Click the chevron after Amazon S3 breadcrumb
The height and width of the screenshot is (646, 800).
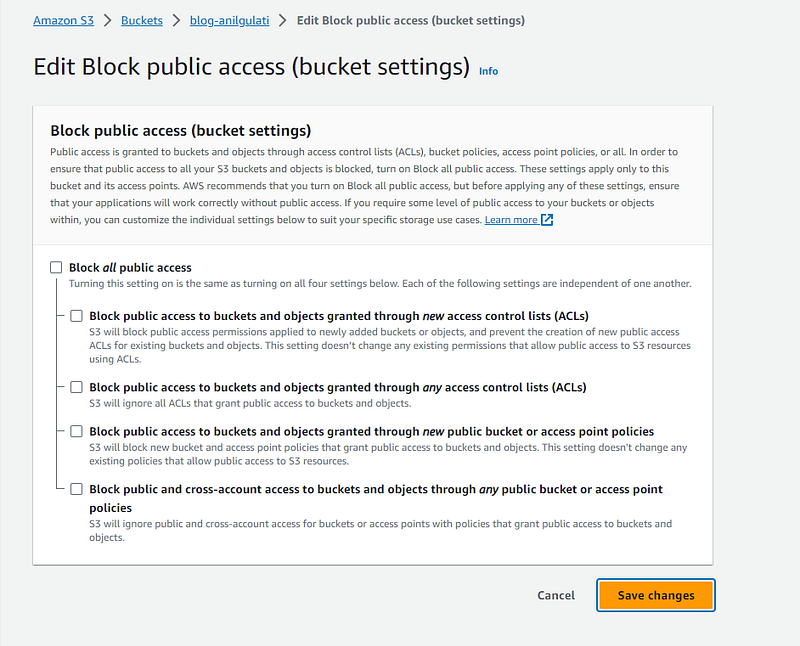coord(107,20)
